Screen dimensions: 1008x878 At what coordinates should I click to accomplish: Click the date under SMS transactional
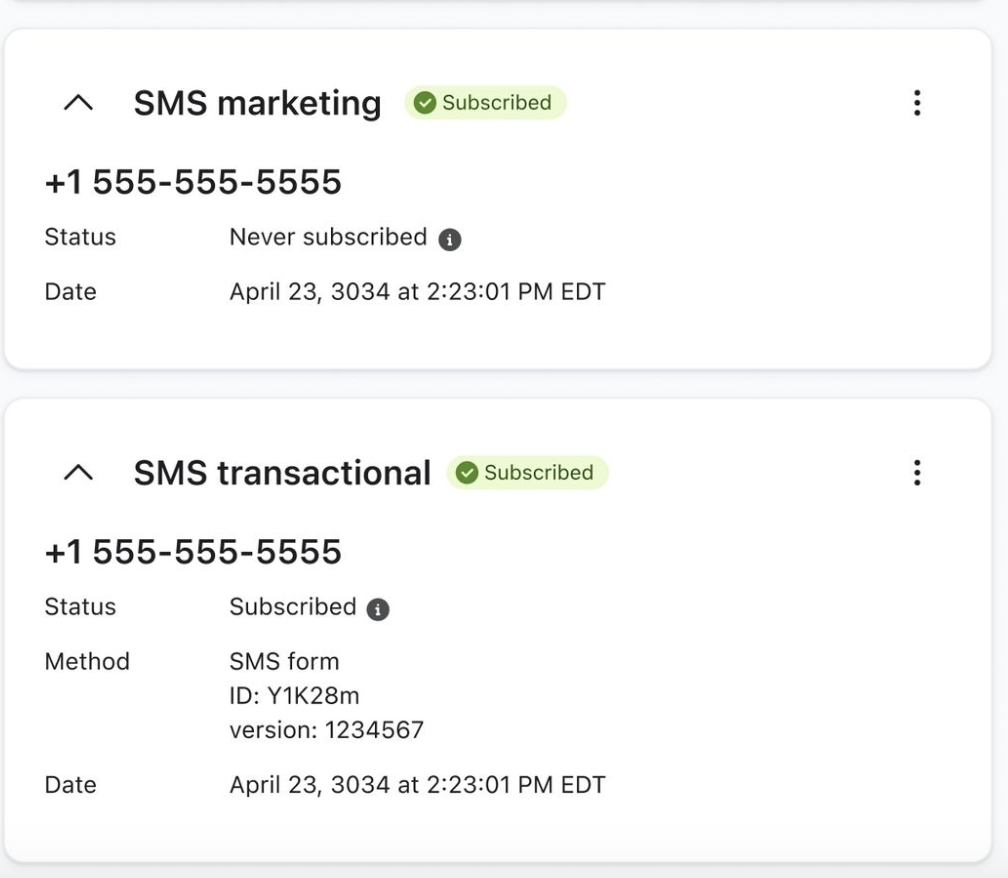point(417,785)
